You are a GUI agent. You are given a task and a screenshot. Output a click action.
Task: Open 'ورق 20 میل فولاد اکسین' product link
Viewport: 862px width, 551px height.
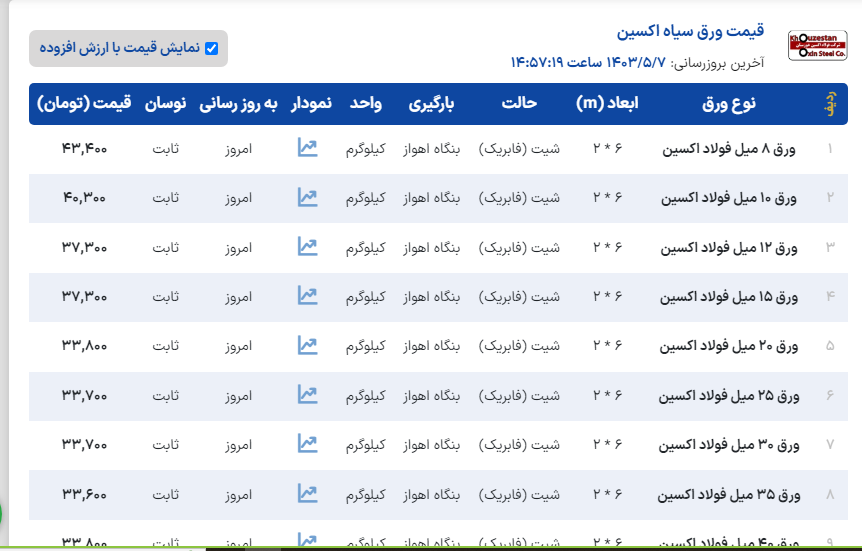point(728,346)
